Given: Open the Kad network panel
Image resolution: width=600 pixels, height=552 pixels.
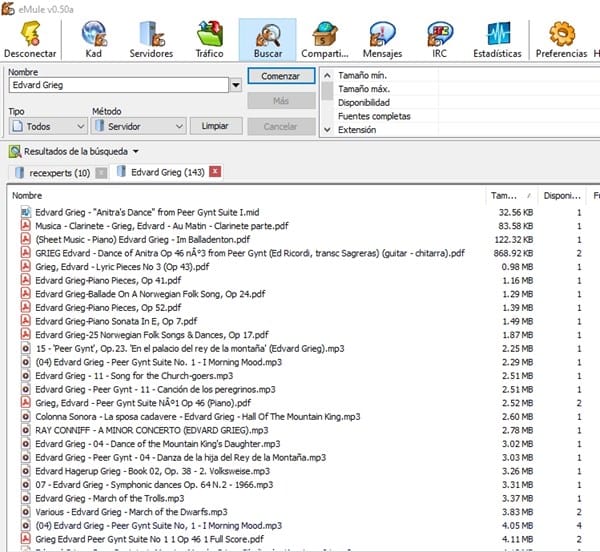Looking at the screenshot, I should coord(94,39).
